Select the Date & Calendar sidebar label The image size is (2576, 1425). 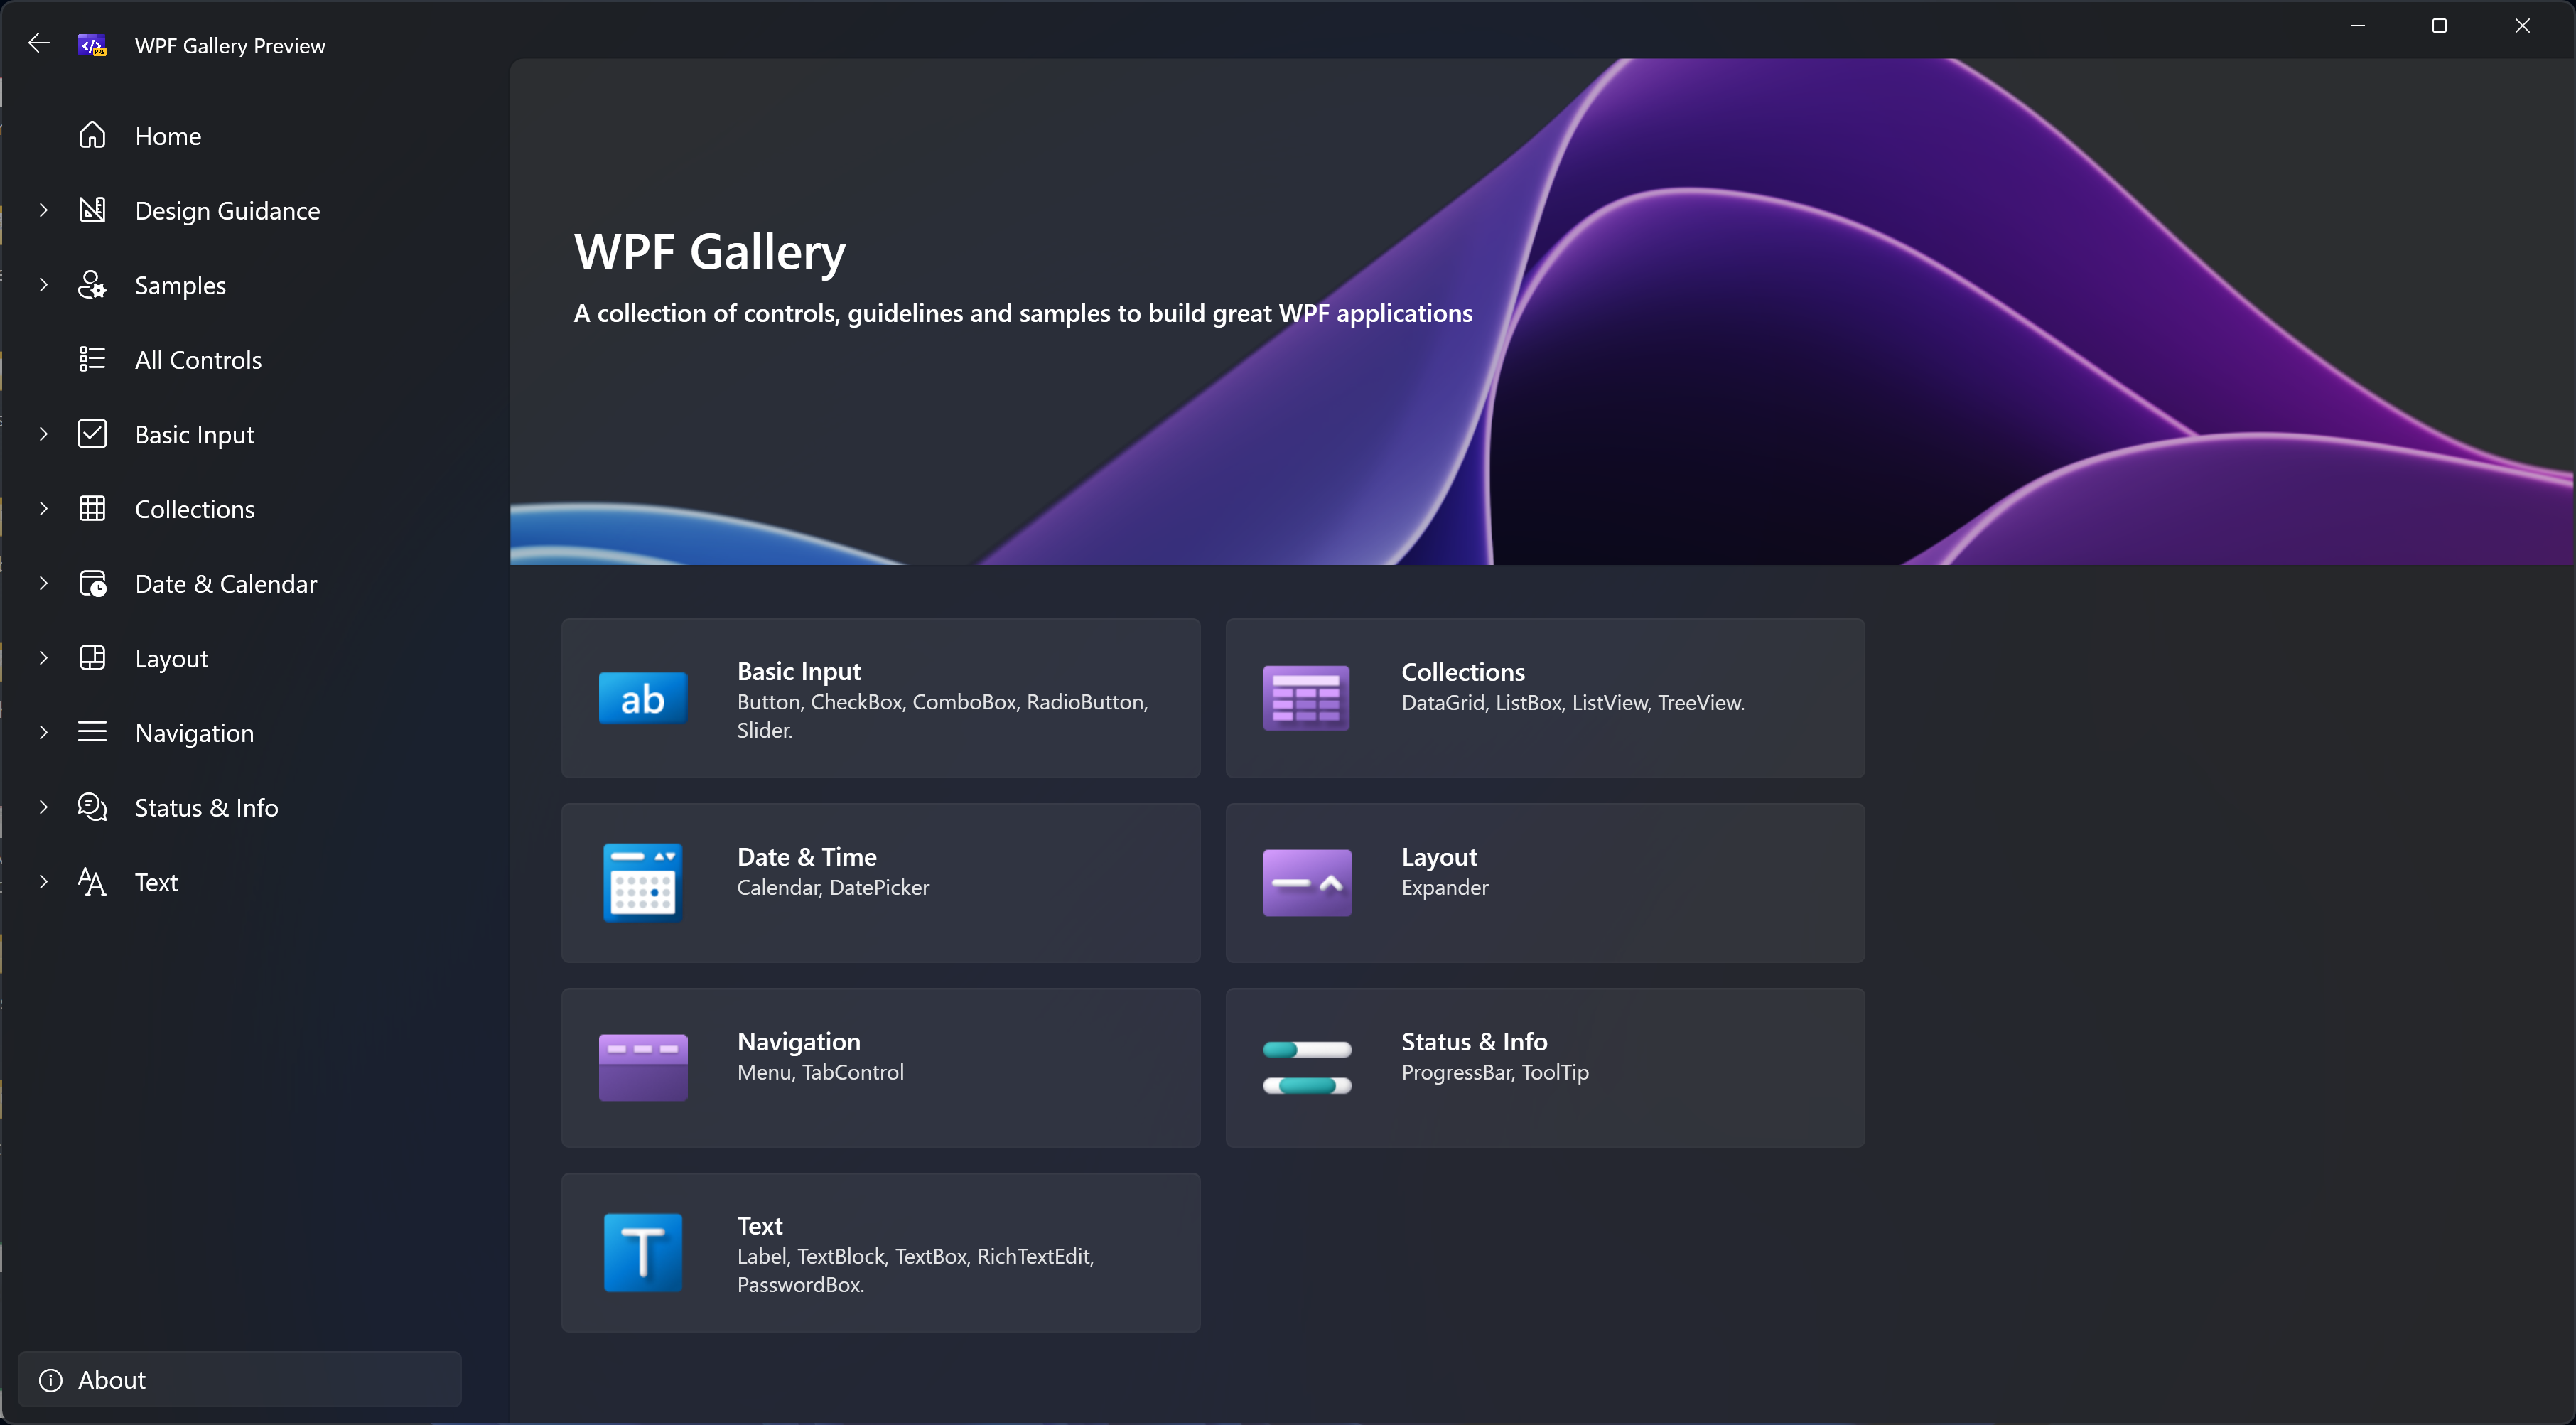coord(226,584)
